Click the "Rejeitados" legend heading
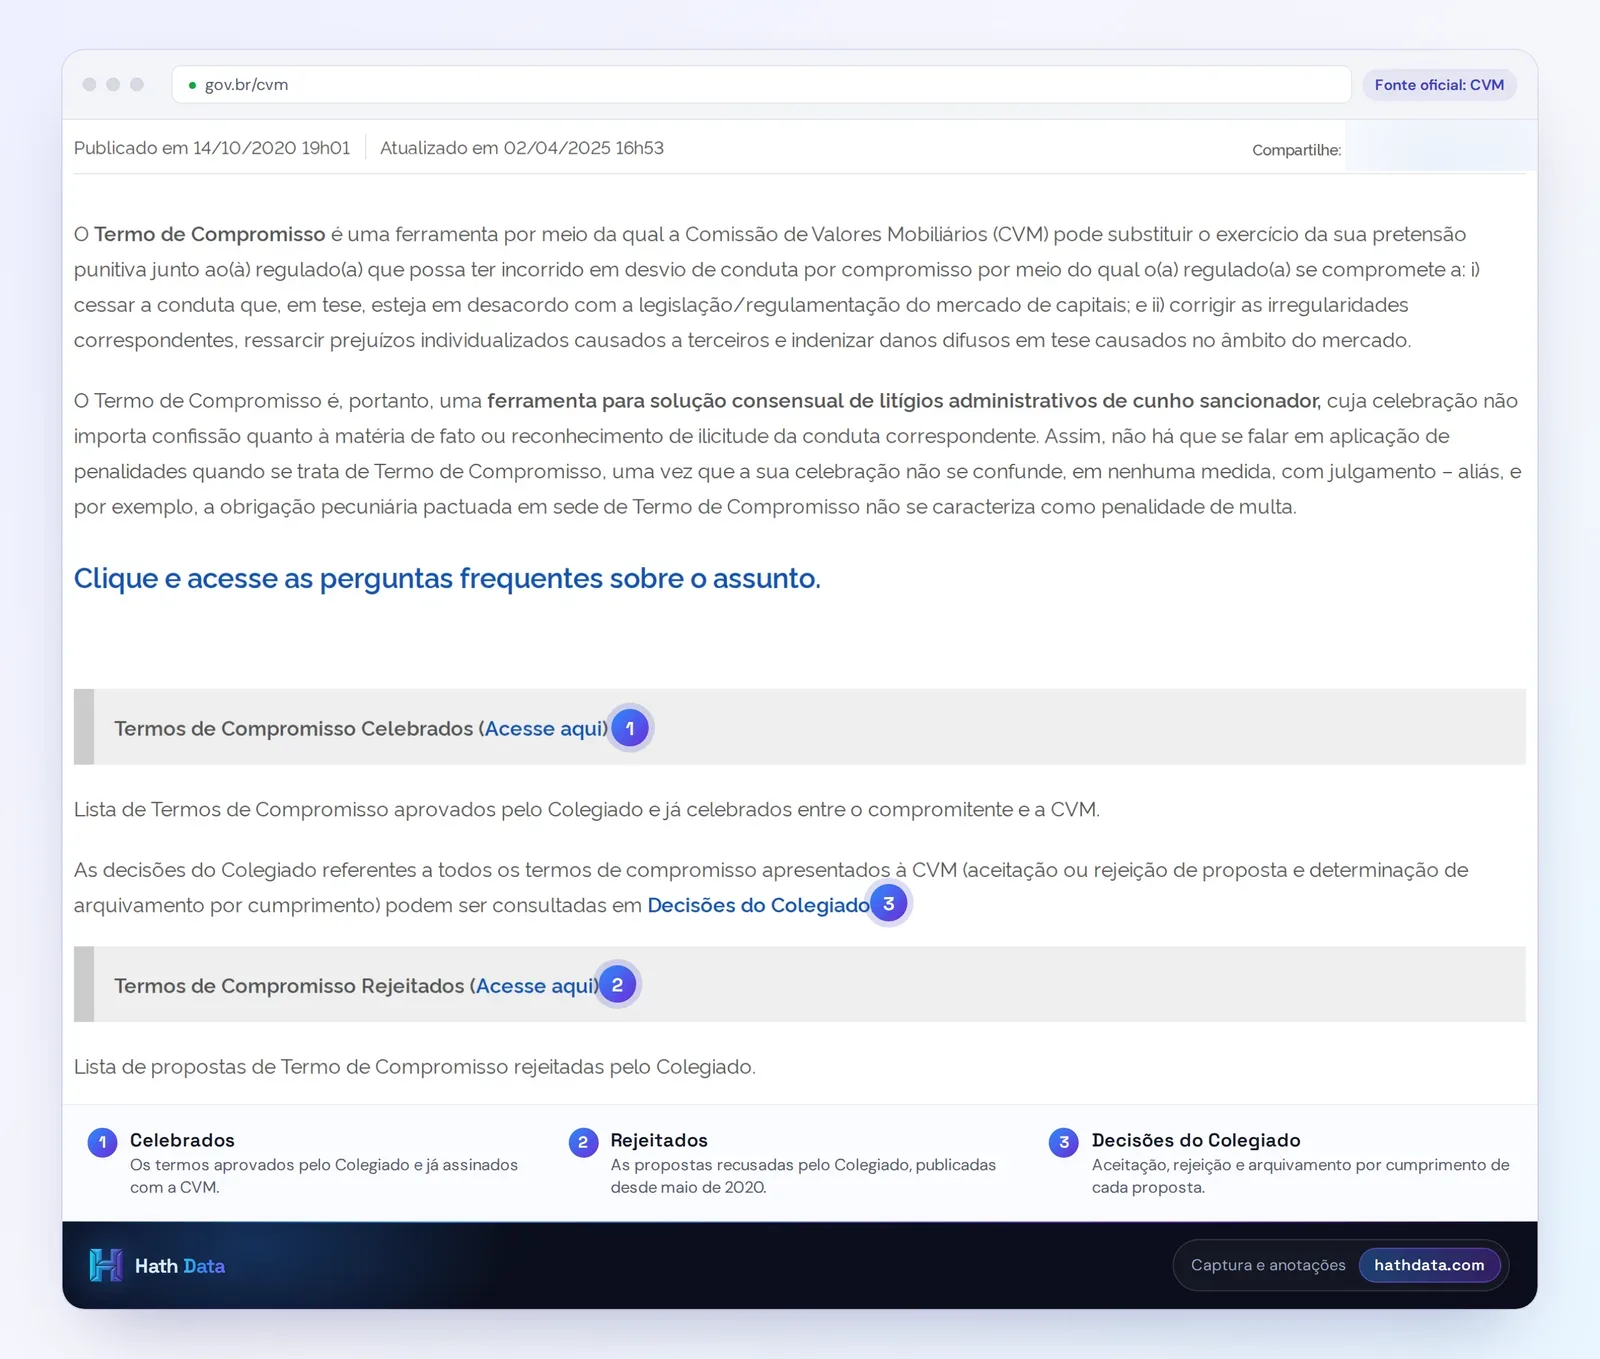This screenshot has height=1359, width=1600. pyautogui.click(x=659, y=1140)
